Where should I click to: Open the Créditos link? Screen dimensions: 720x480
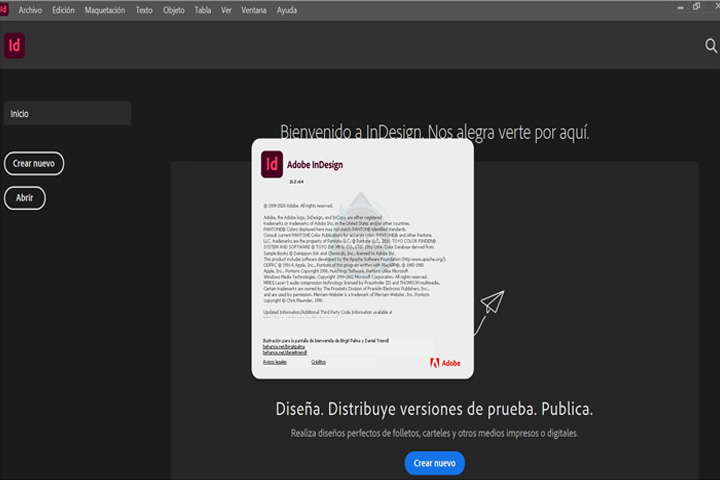click(318, 362)
